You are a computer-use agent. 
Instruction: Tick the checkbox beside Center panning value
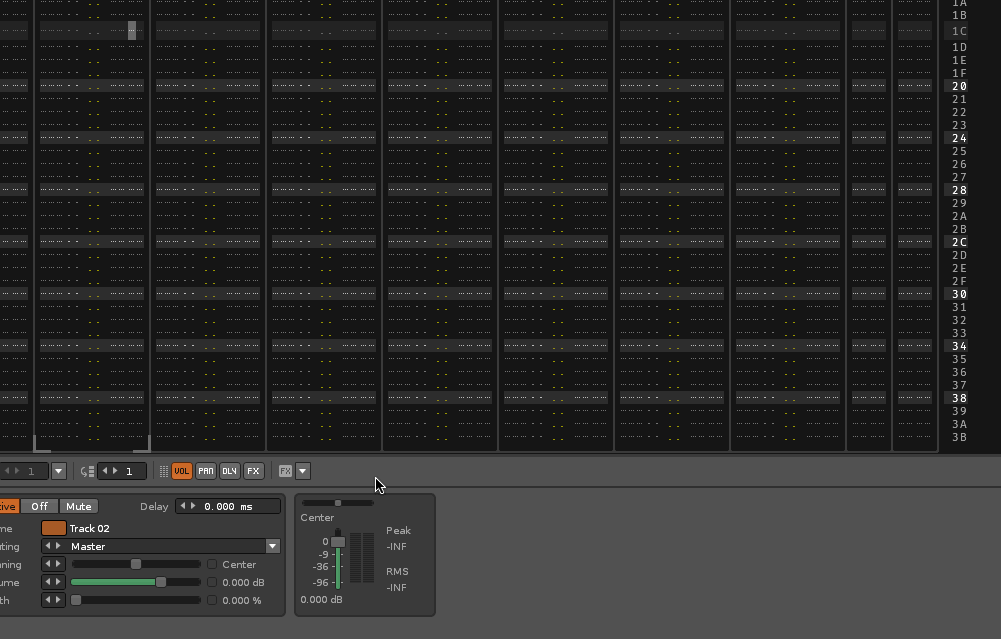(212, 564)
